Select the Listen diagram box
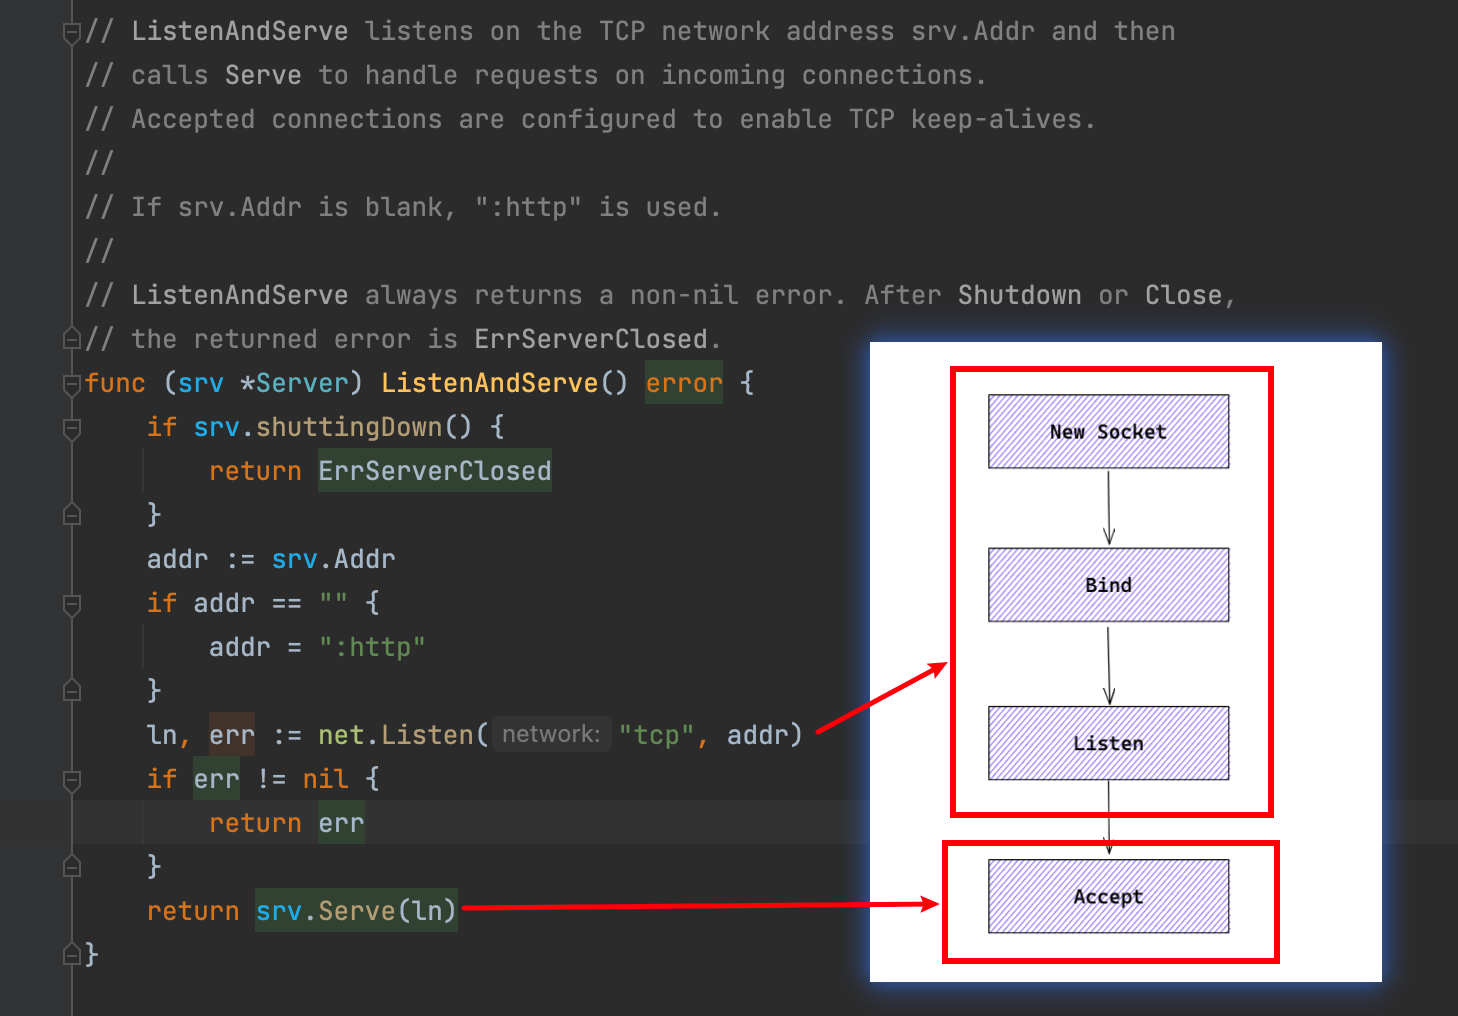The width and height of the screenshot is (1458, 1016). [1108, 743]
